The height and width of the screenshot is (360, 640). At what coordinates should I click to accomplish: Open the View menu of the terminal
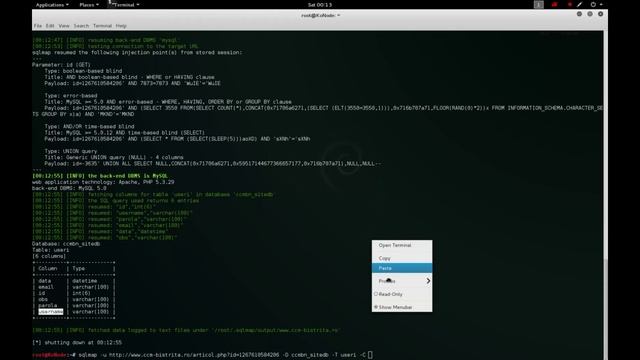pos(64,26)
